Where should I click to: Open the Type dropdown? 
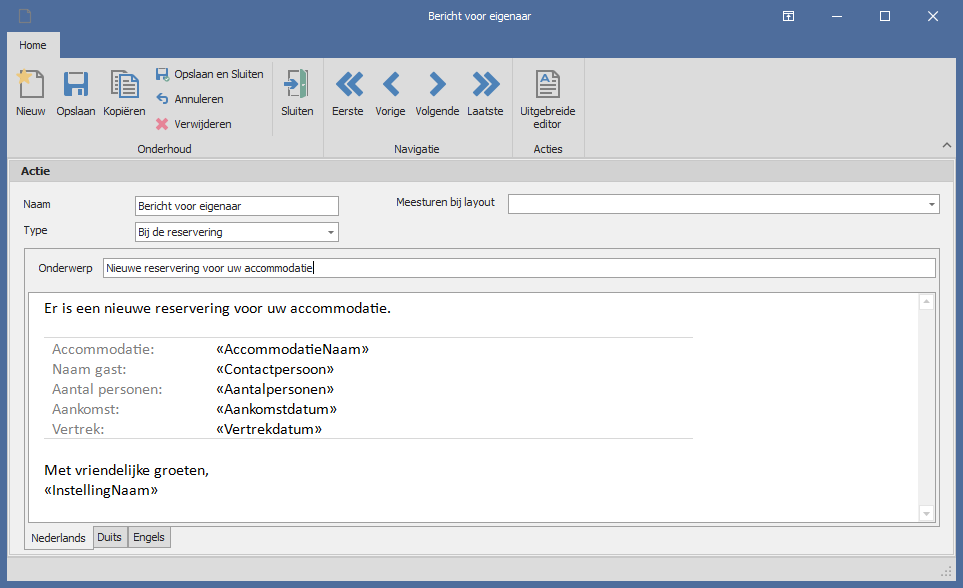(330, 232)
